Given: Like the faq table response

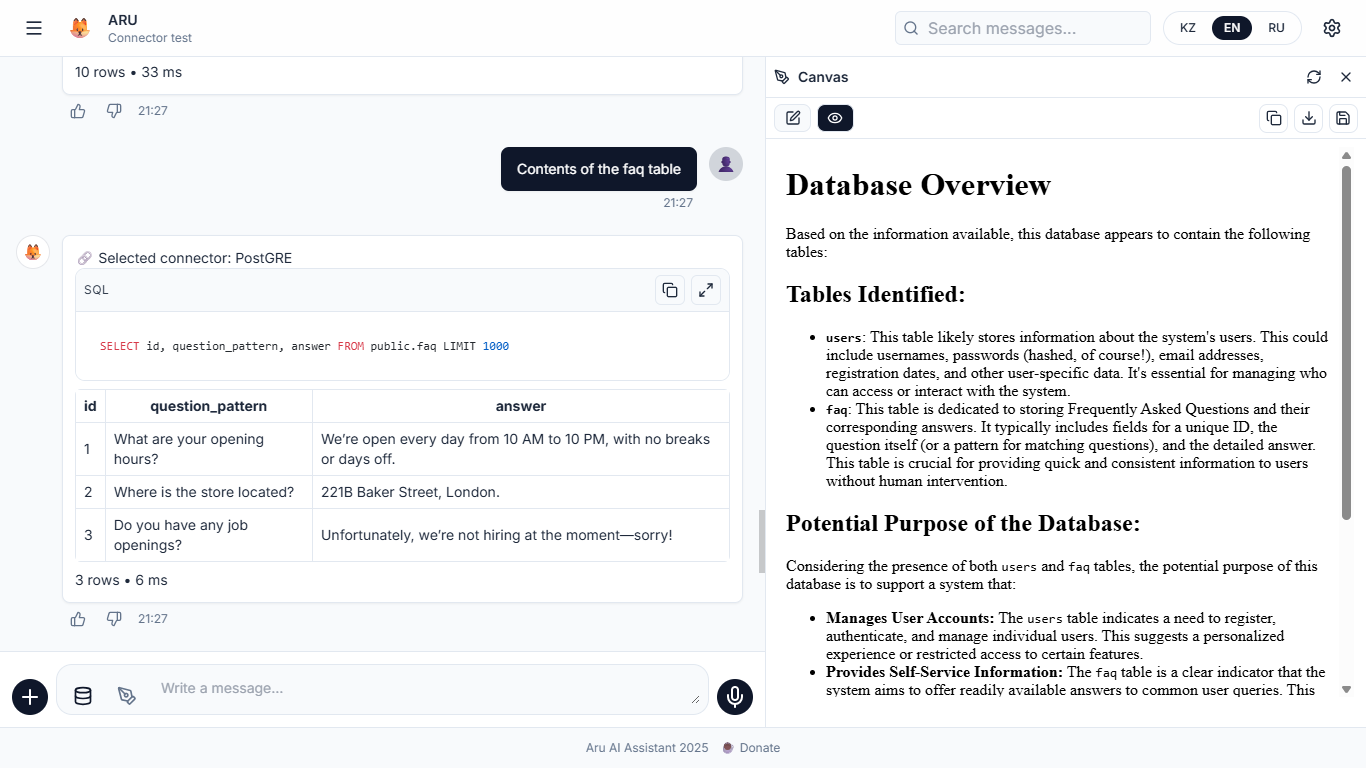Looking at the screenshot, I should [78, 619].
